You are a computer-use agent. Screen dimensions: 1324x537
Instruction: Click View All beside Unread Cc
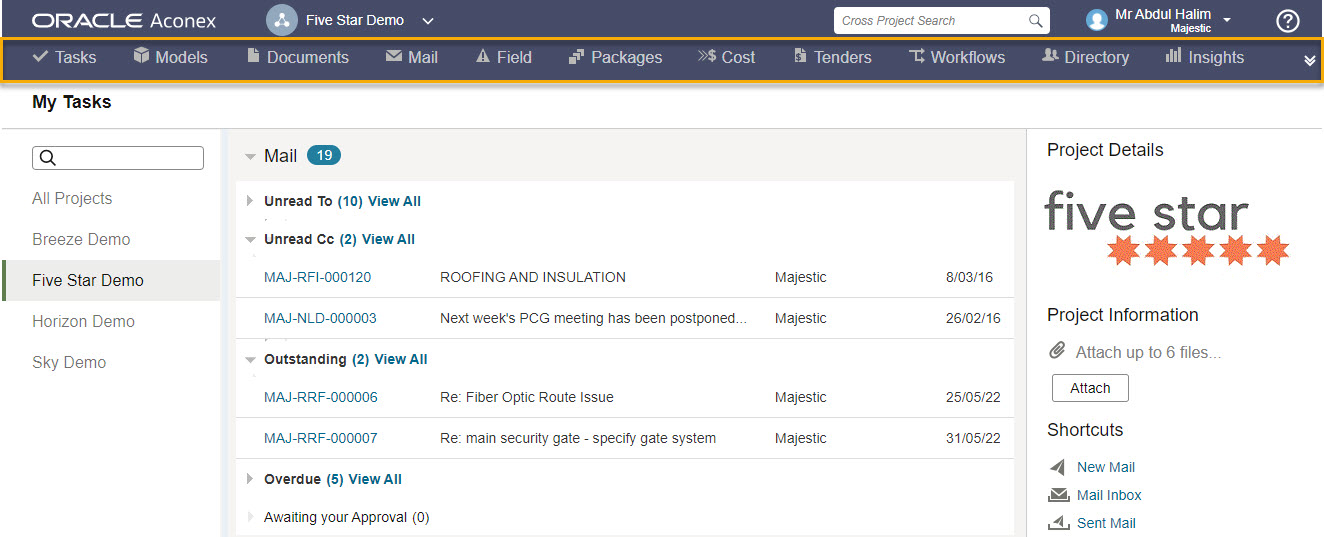click(x=388, y=239)
